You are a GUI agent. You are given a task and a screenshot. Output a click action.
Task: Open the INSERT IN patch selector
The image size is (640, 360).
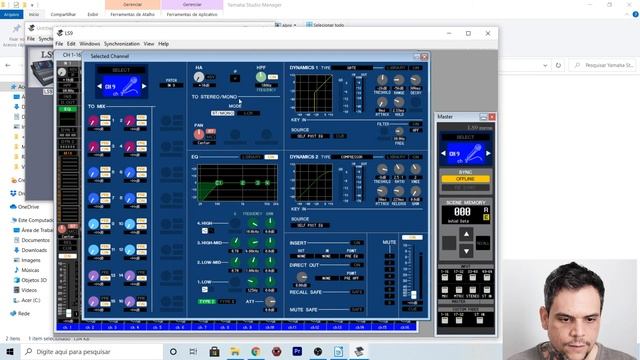[x=327, y=256]
